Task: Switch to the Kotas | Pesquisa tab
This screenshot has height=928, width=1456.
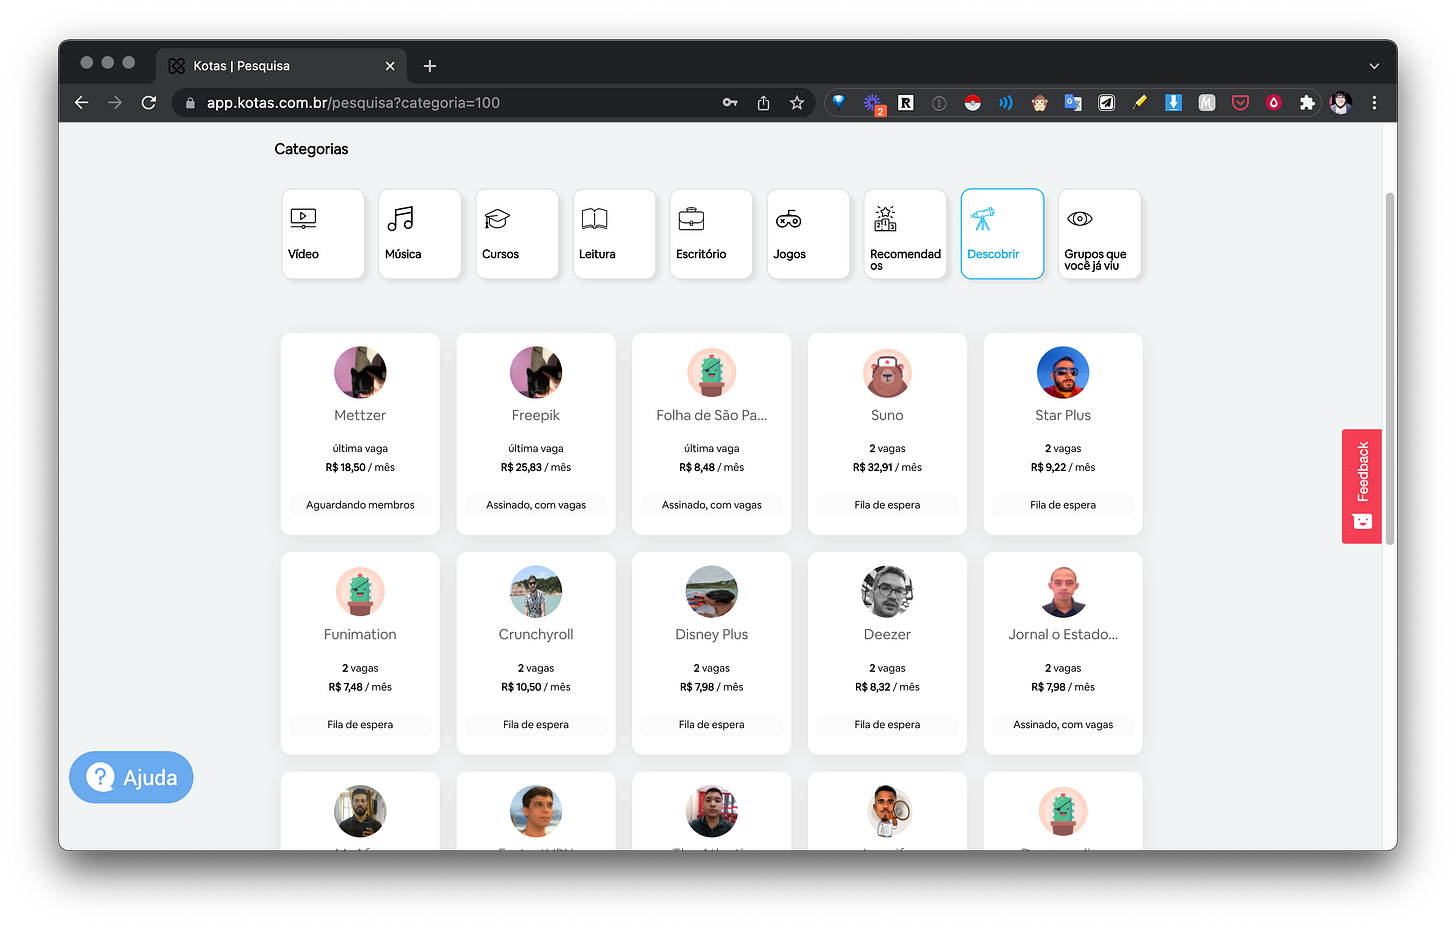Action: [282, 66]
